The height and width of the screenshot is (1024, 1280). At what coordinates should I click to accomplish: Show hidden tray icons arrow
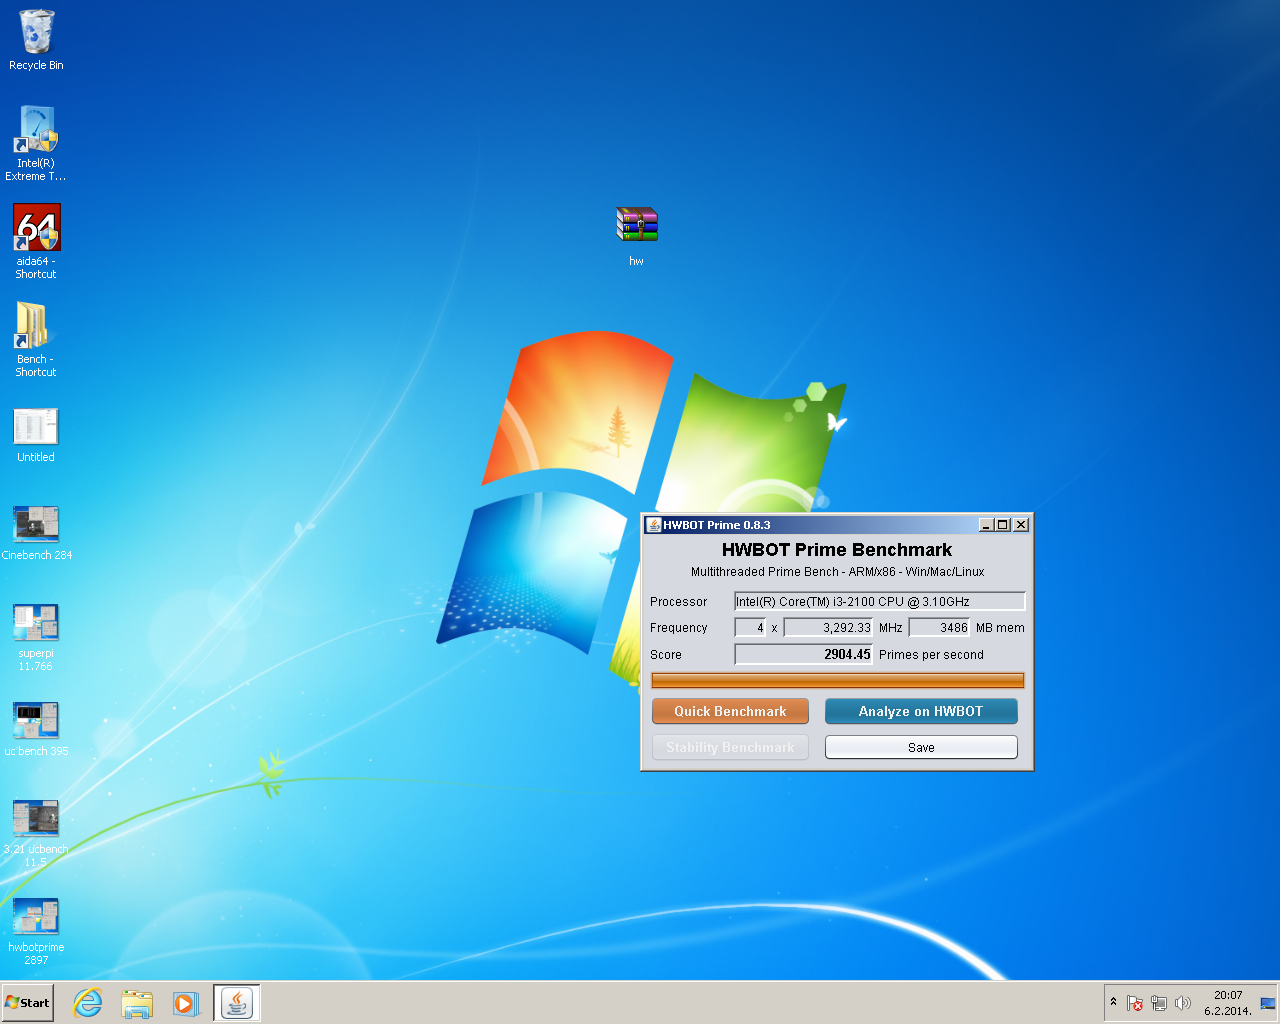tap(1113, 1002)
